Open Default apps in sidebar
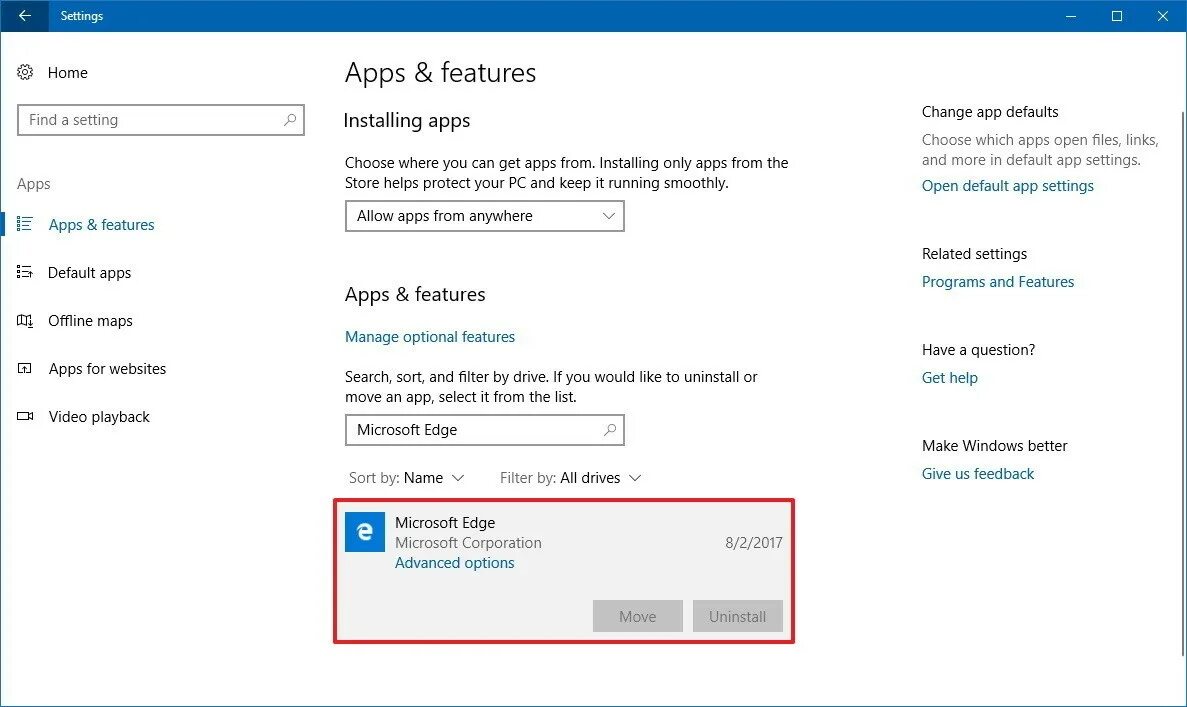Screen dimensions: 1187x707 click(x=89, y=273)
